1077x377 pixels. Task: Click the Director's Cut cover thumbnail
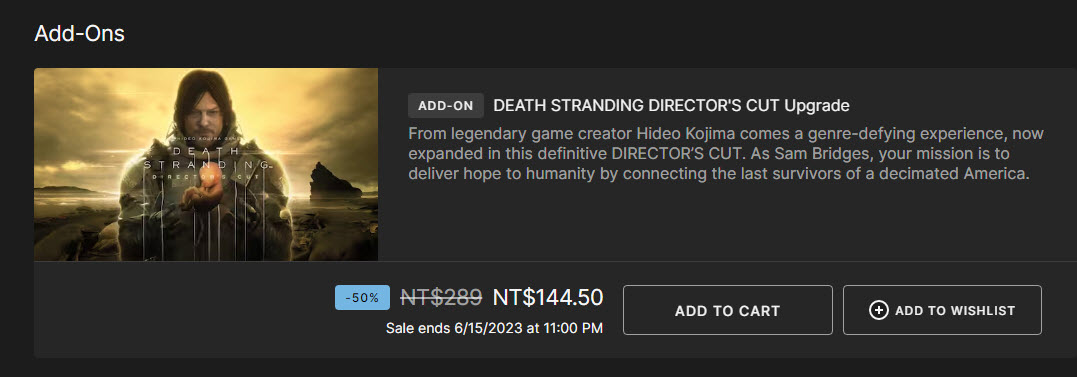[206, 164]
